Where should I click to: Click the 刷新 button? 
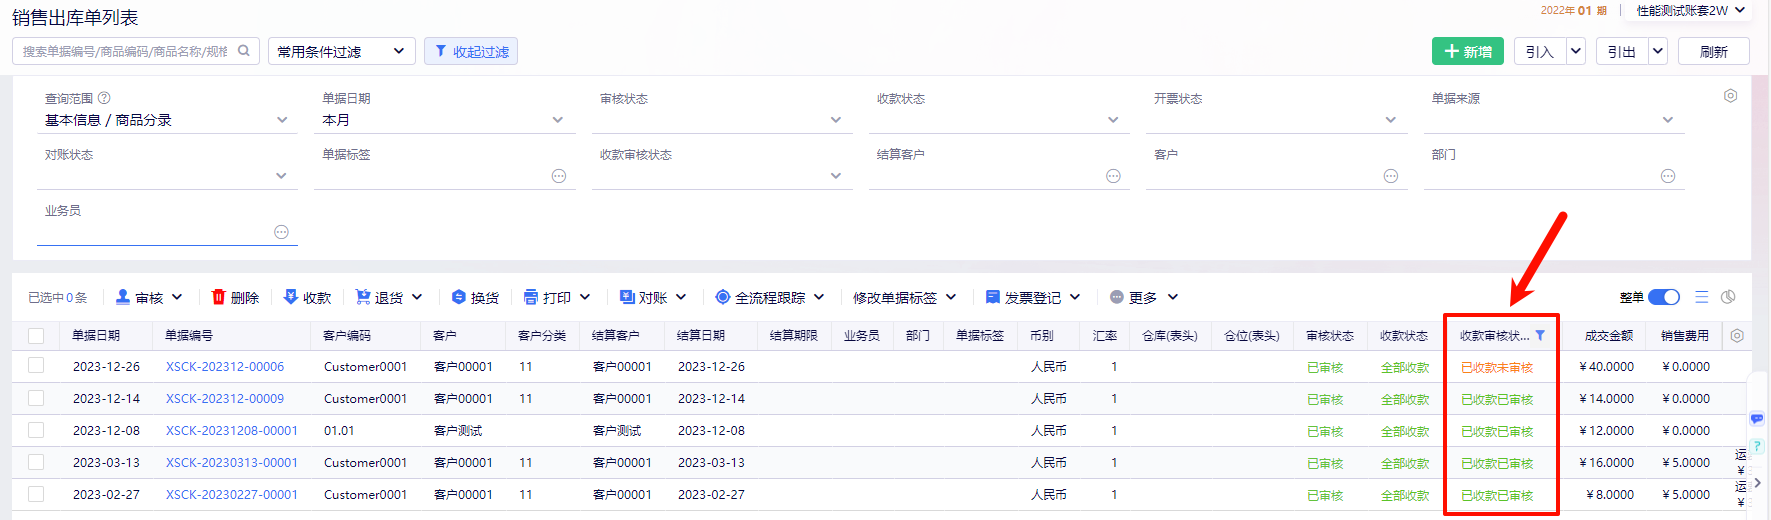pyautogui.click(x=1713, y=51)
